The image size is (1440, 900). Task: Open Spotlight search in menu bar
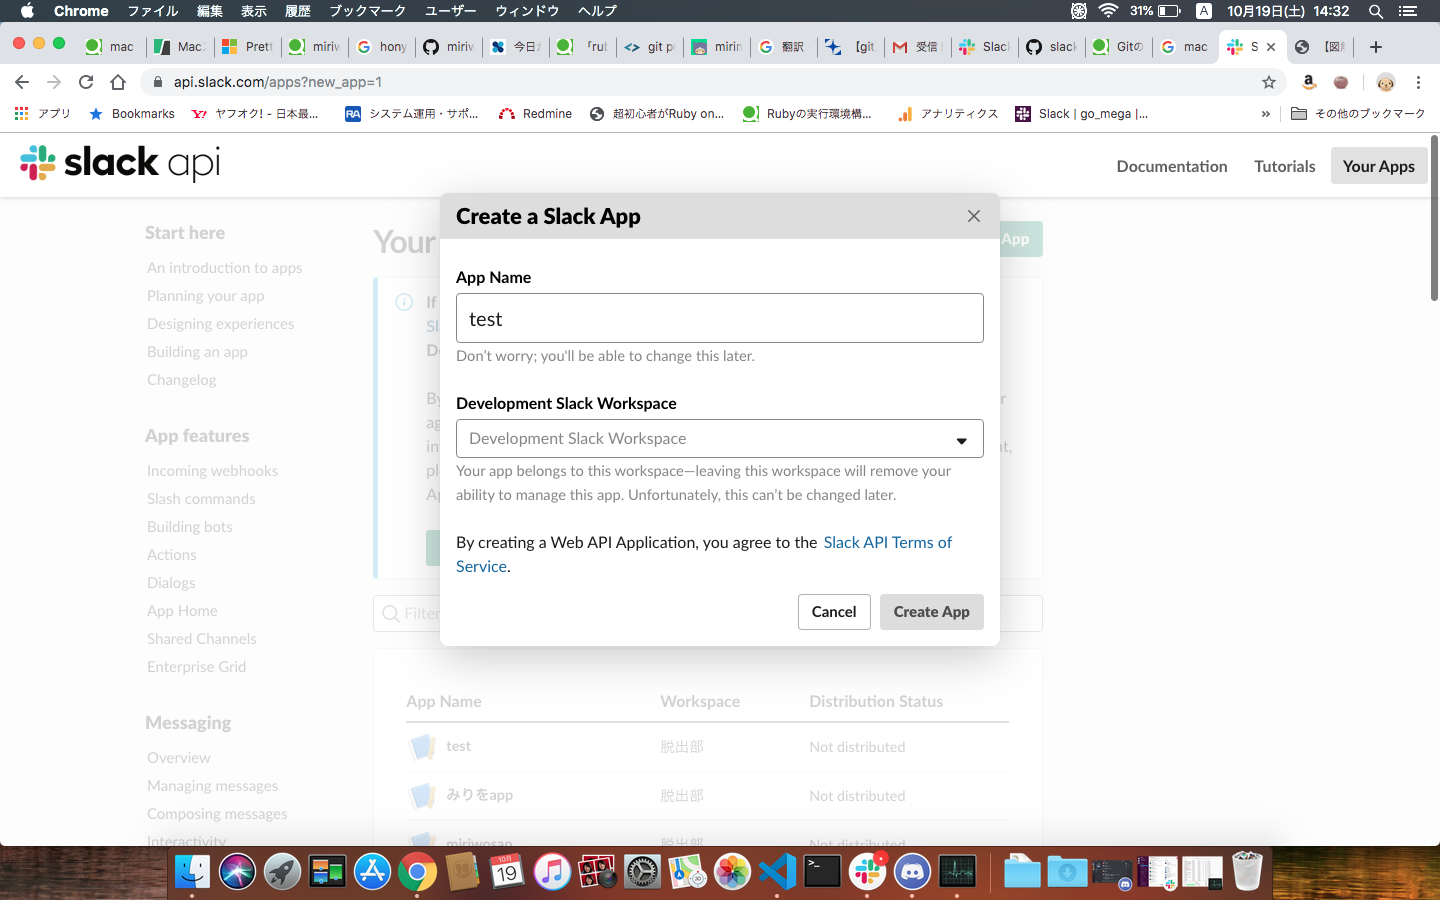tap(1376, 11)
